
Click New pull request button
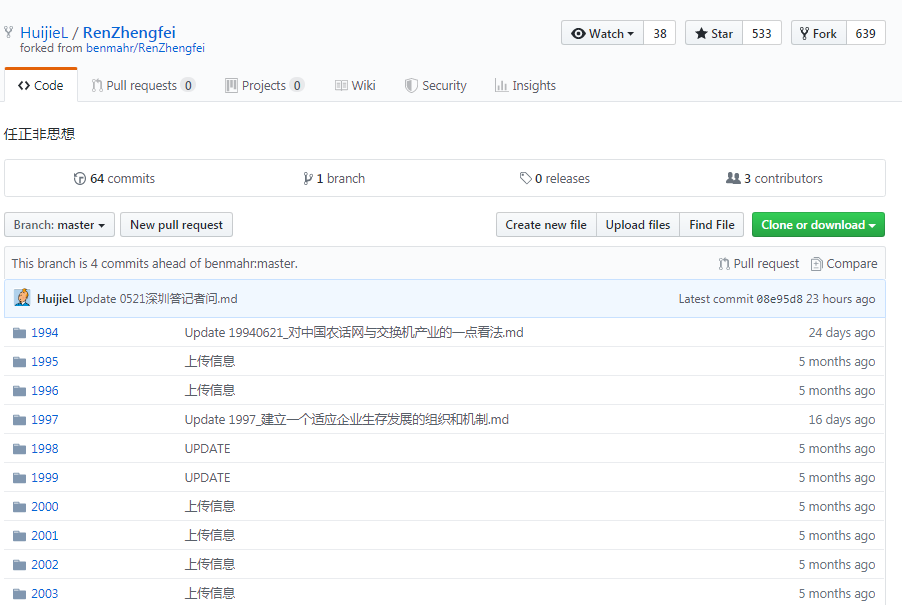(x=176, y=225)
